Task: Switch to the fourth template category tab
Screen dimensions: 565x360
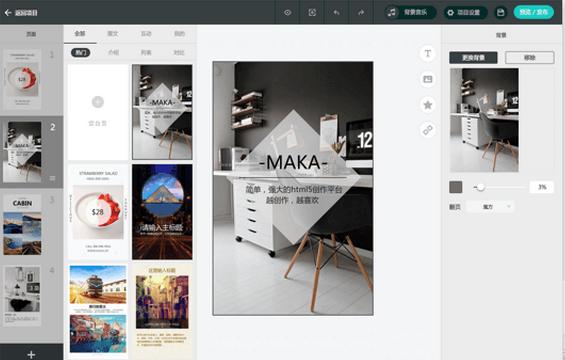Action: coord(179,34)
